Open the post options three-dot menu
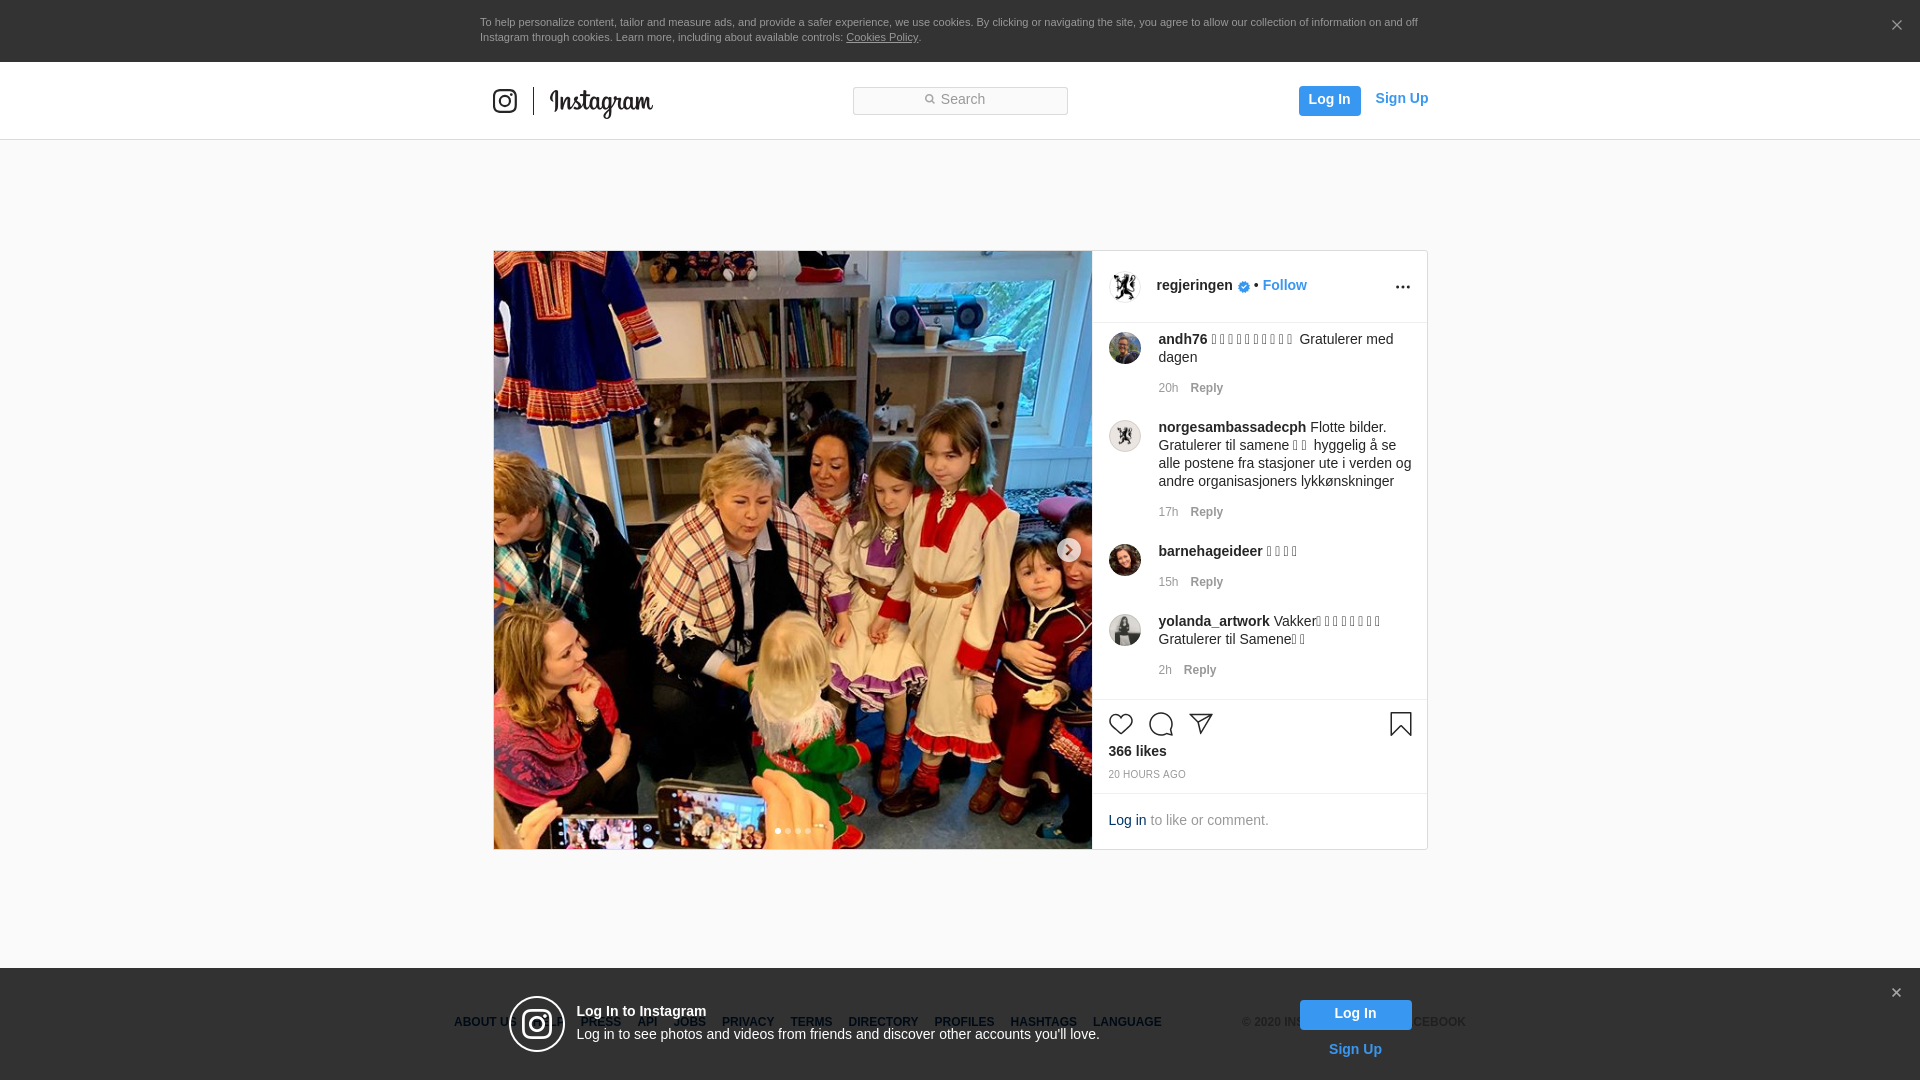 coord(1402,287)
